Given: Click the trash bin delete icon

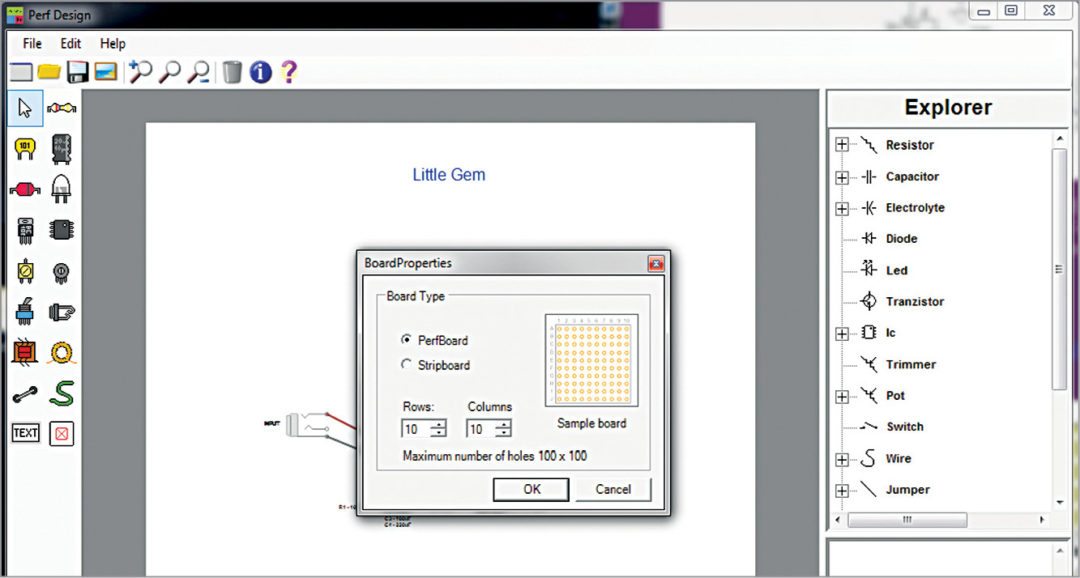Looking at the screenshot, I should pyautogui.click(x=232, y=72).
